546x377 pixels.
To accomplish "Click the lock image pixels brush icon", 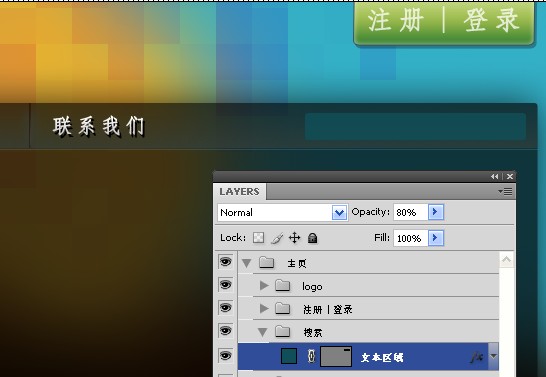I will 277,238.
